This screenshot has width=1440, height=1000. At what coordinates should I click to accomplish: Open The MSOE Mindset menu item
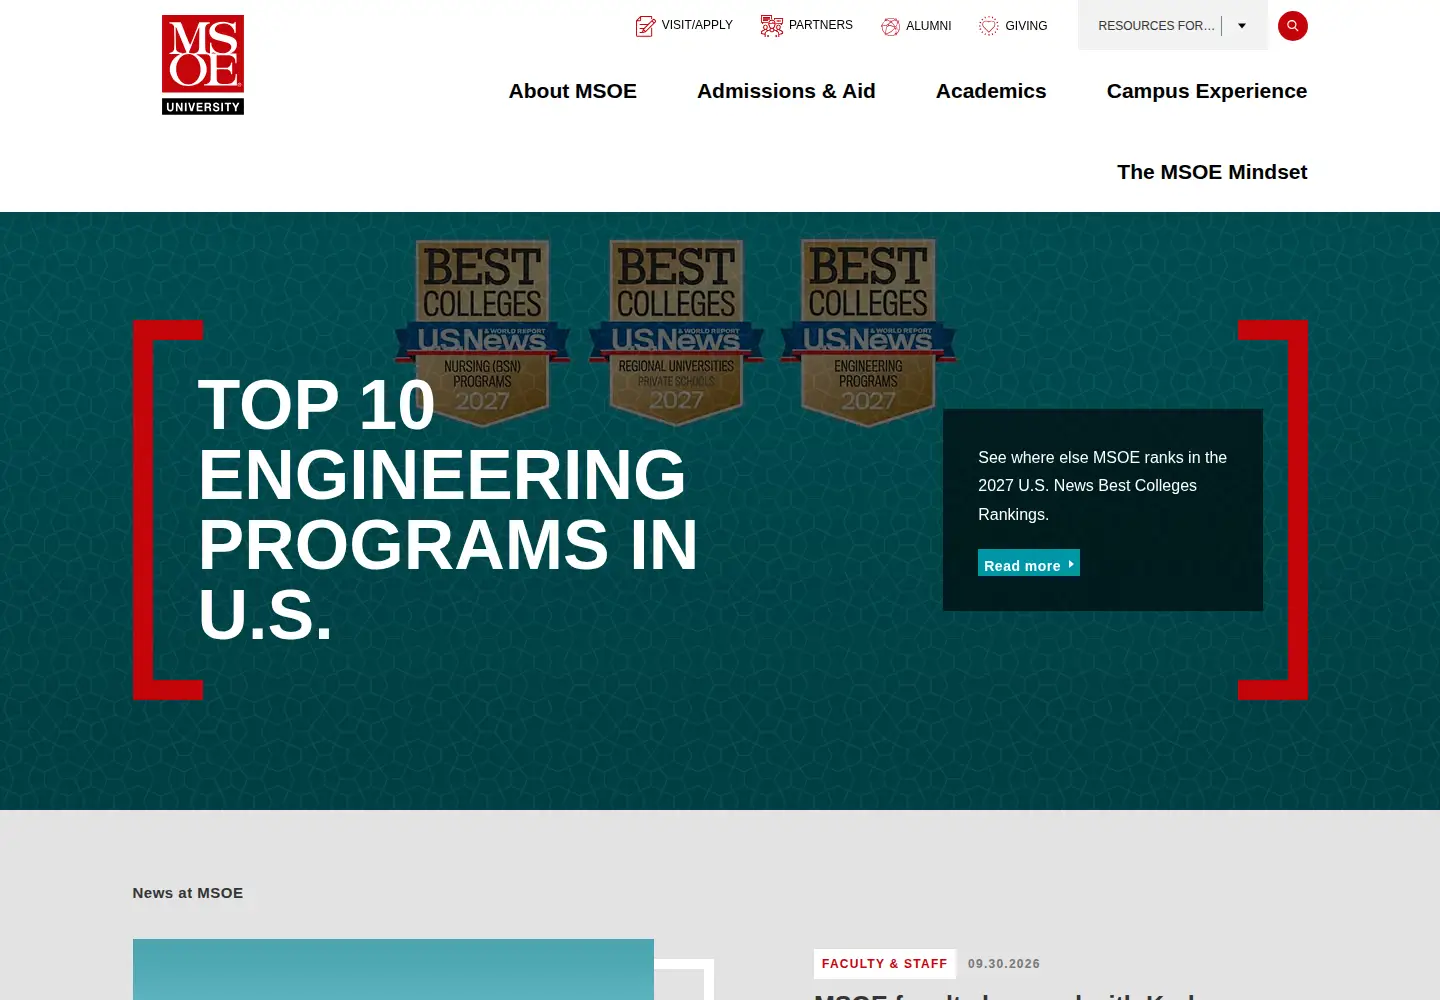(1211, 172)
